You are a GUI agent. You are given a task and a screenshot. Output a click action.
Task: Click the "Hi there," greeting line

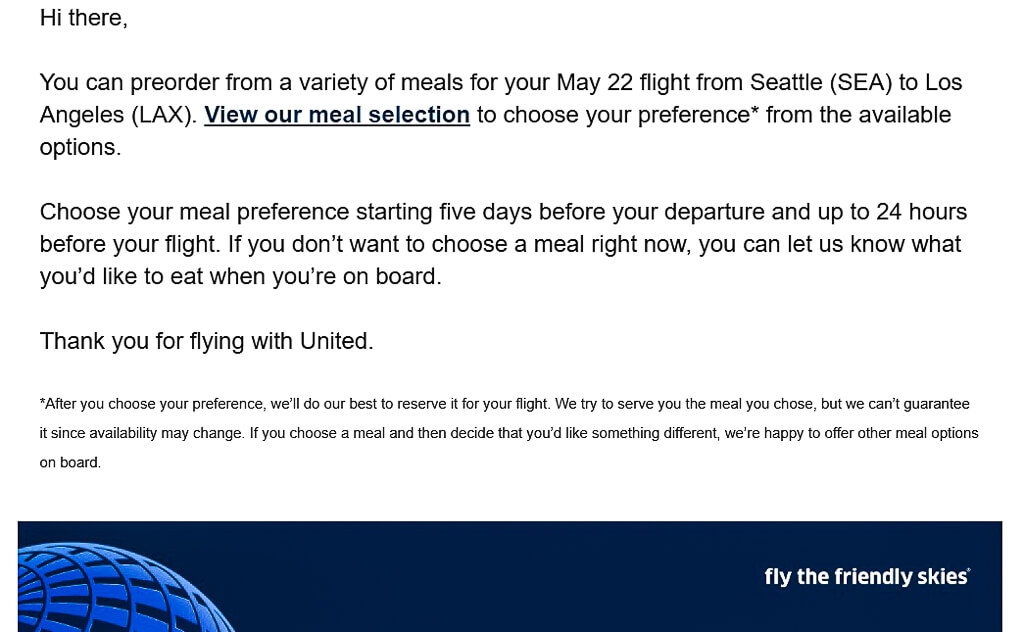click(x=84, y=18)
